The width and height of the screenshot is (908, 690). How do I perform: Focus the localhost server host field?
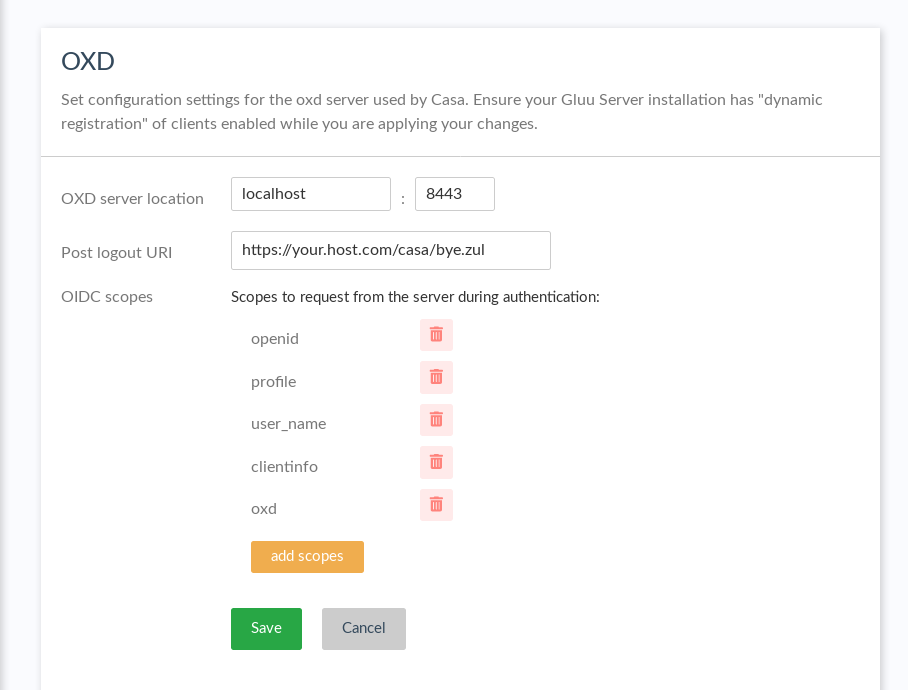(310, 194)
